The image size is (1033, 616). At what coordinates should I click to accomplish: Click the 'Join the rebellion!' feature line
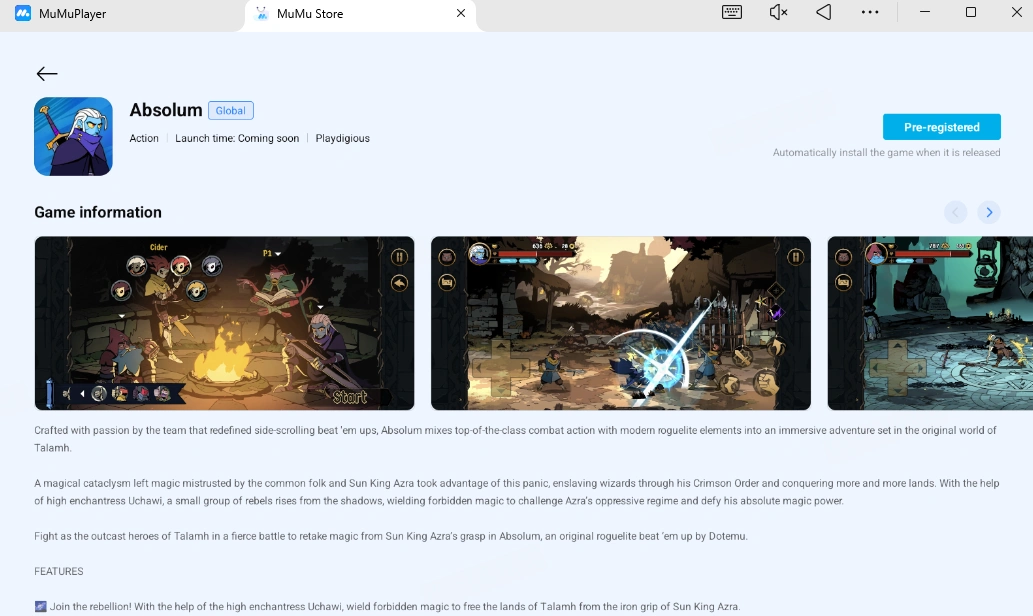[x=387, y=606]
